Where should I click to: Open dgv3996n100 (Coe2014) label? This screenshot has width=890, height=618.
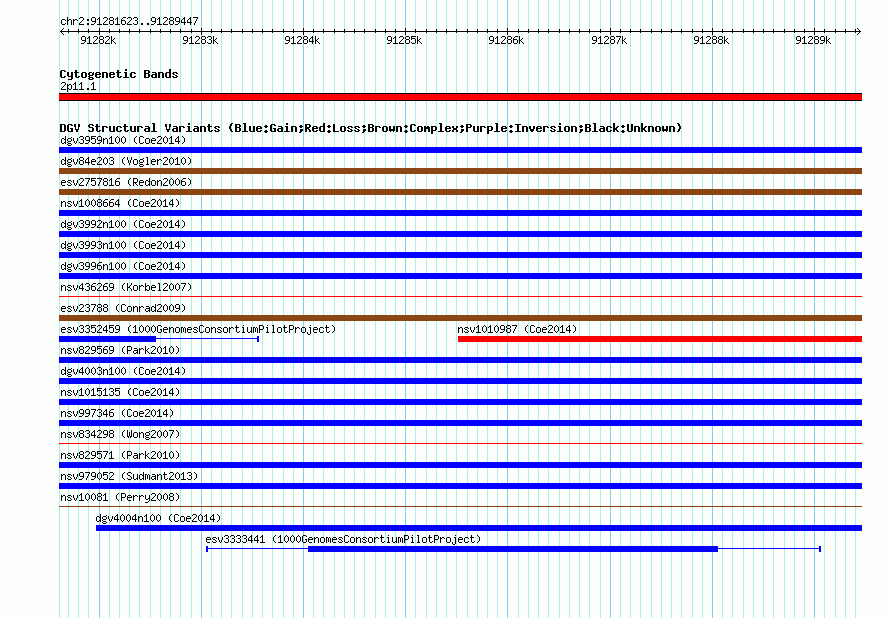[x=123, y=266]
